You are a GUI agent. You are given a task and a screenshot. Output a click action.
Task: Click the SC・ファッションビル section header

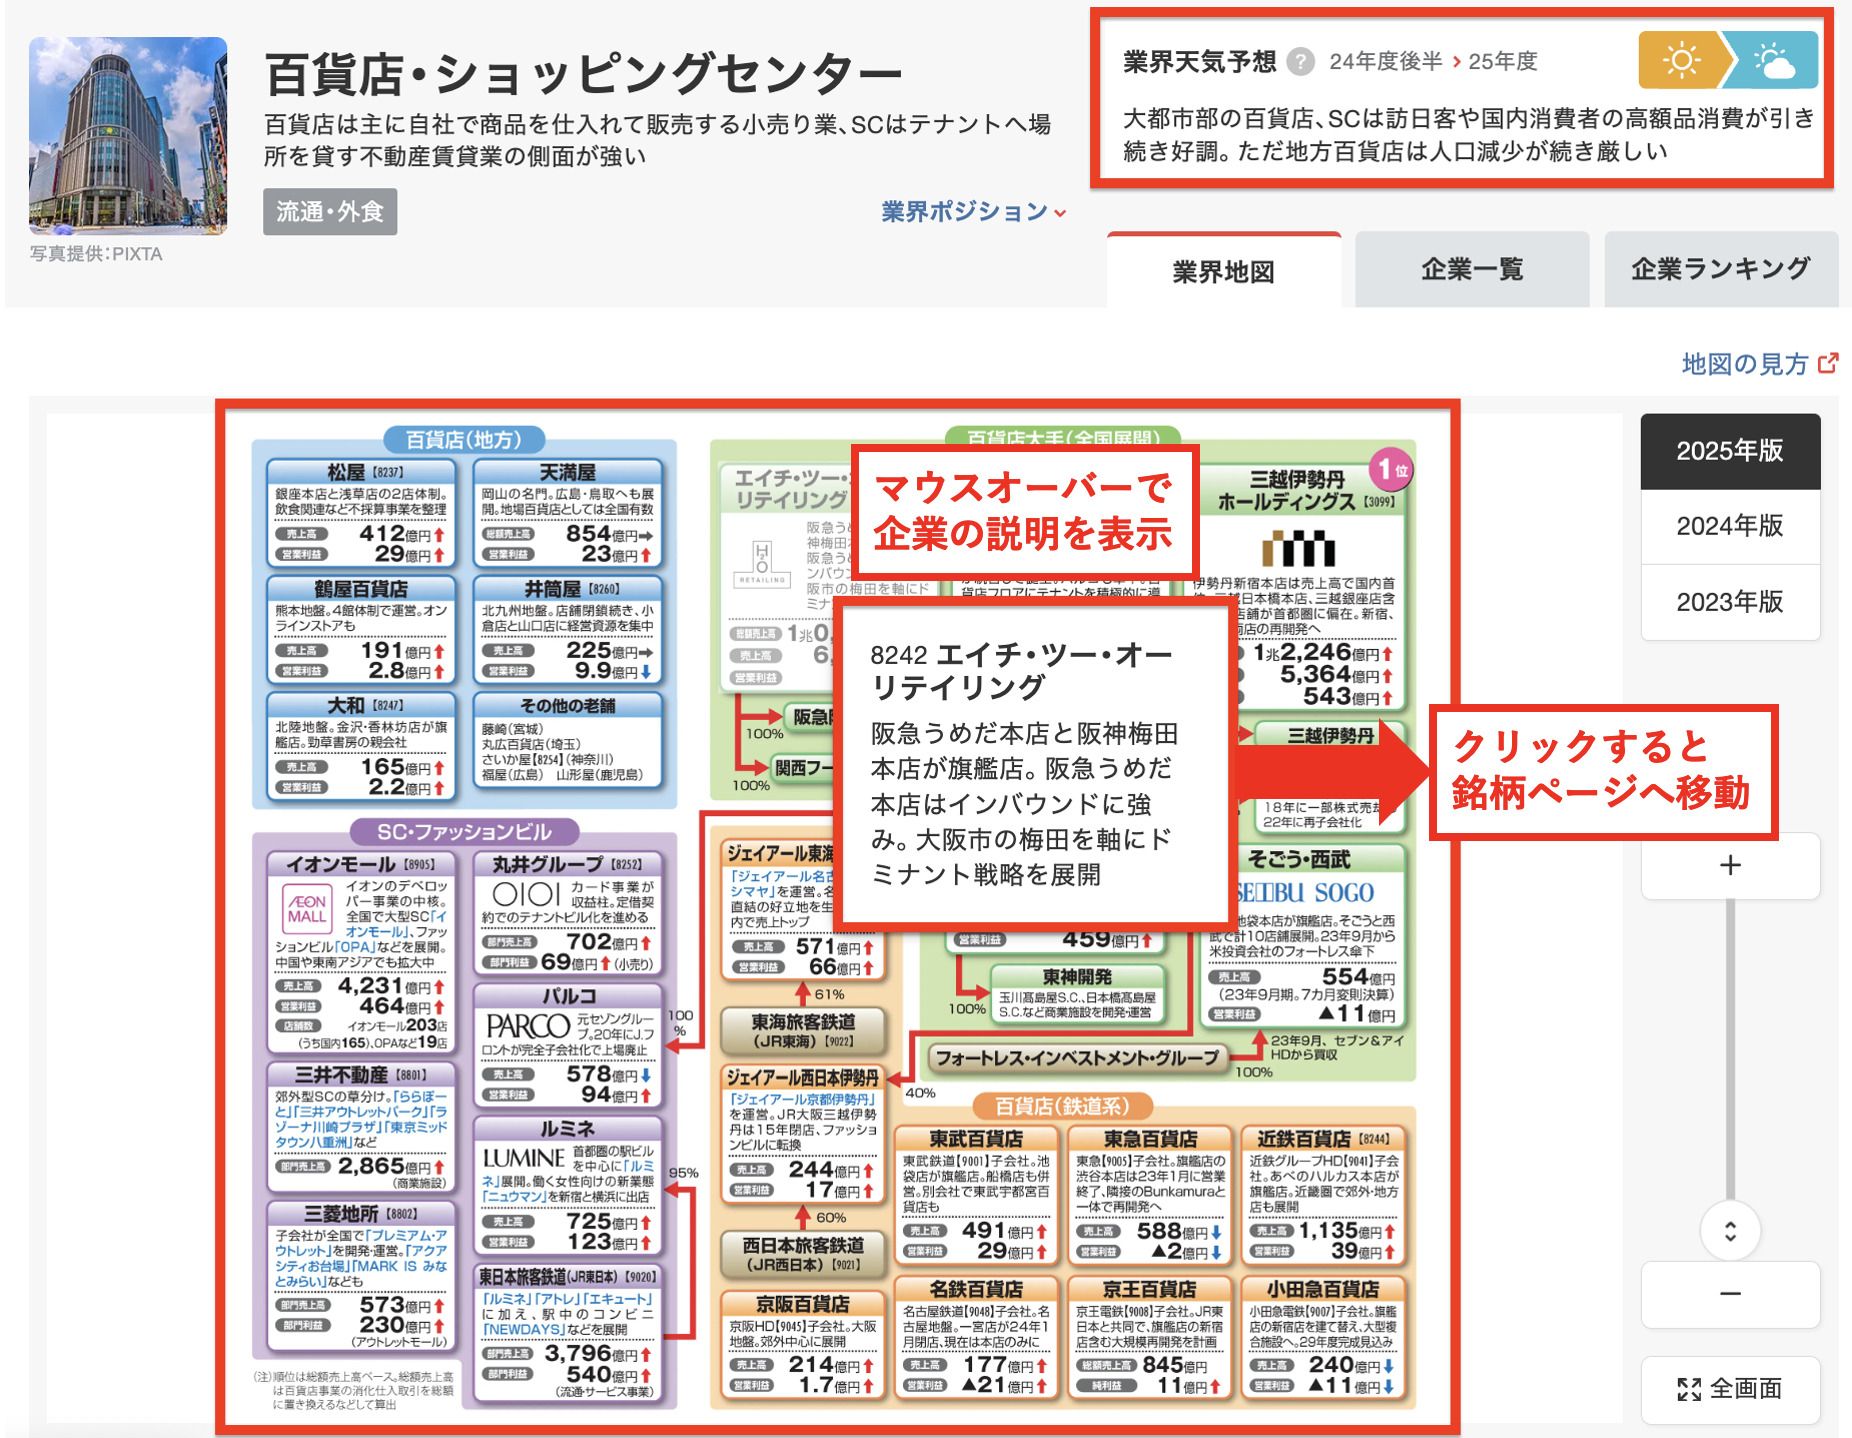click(464, 832)
